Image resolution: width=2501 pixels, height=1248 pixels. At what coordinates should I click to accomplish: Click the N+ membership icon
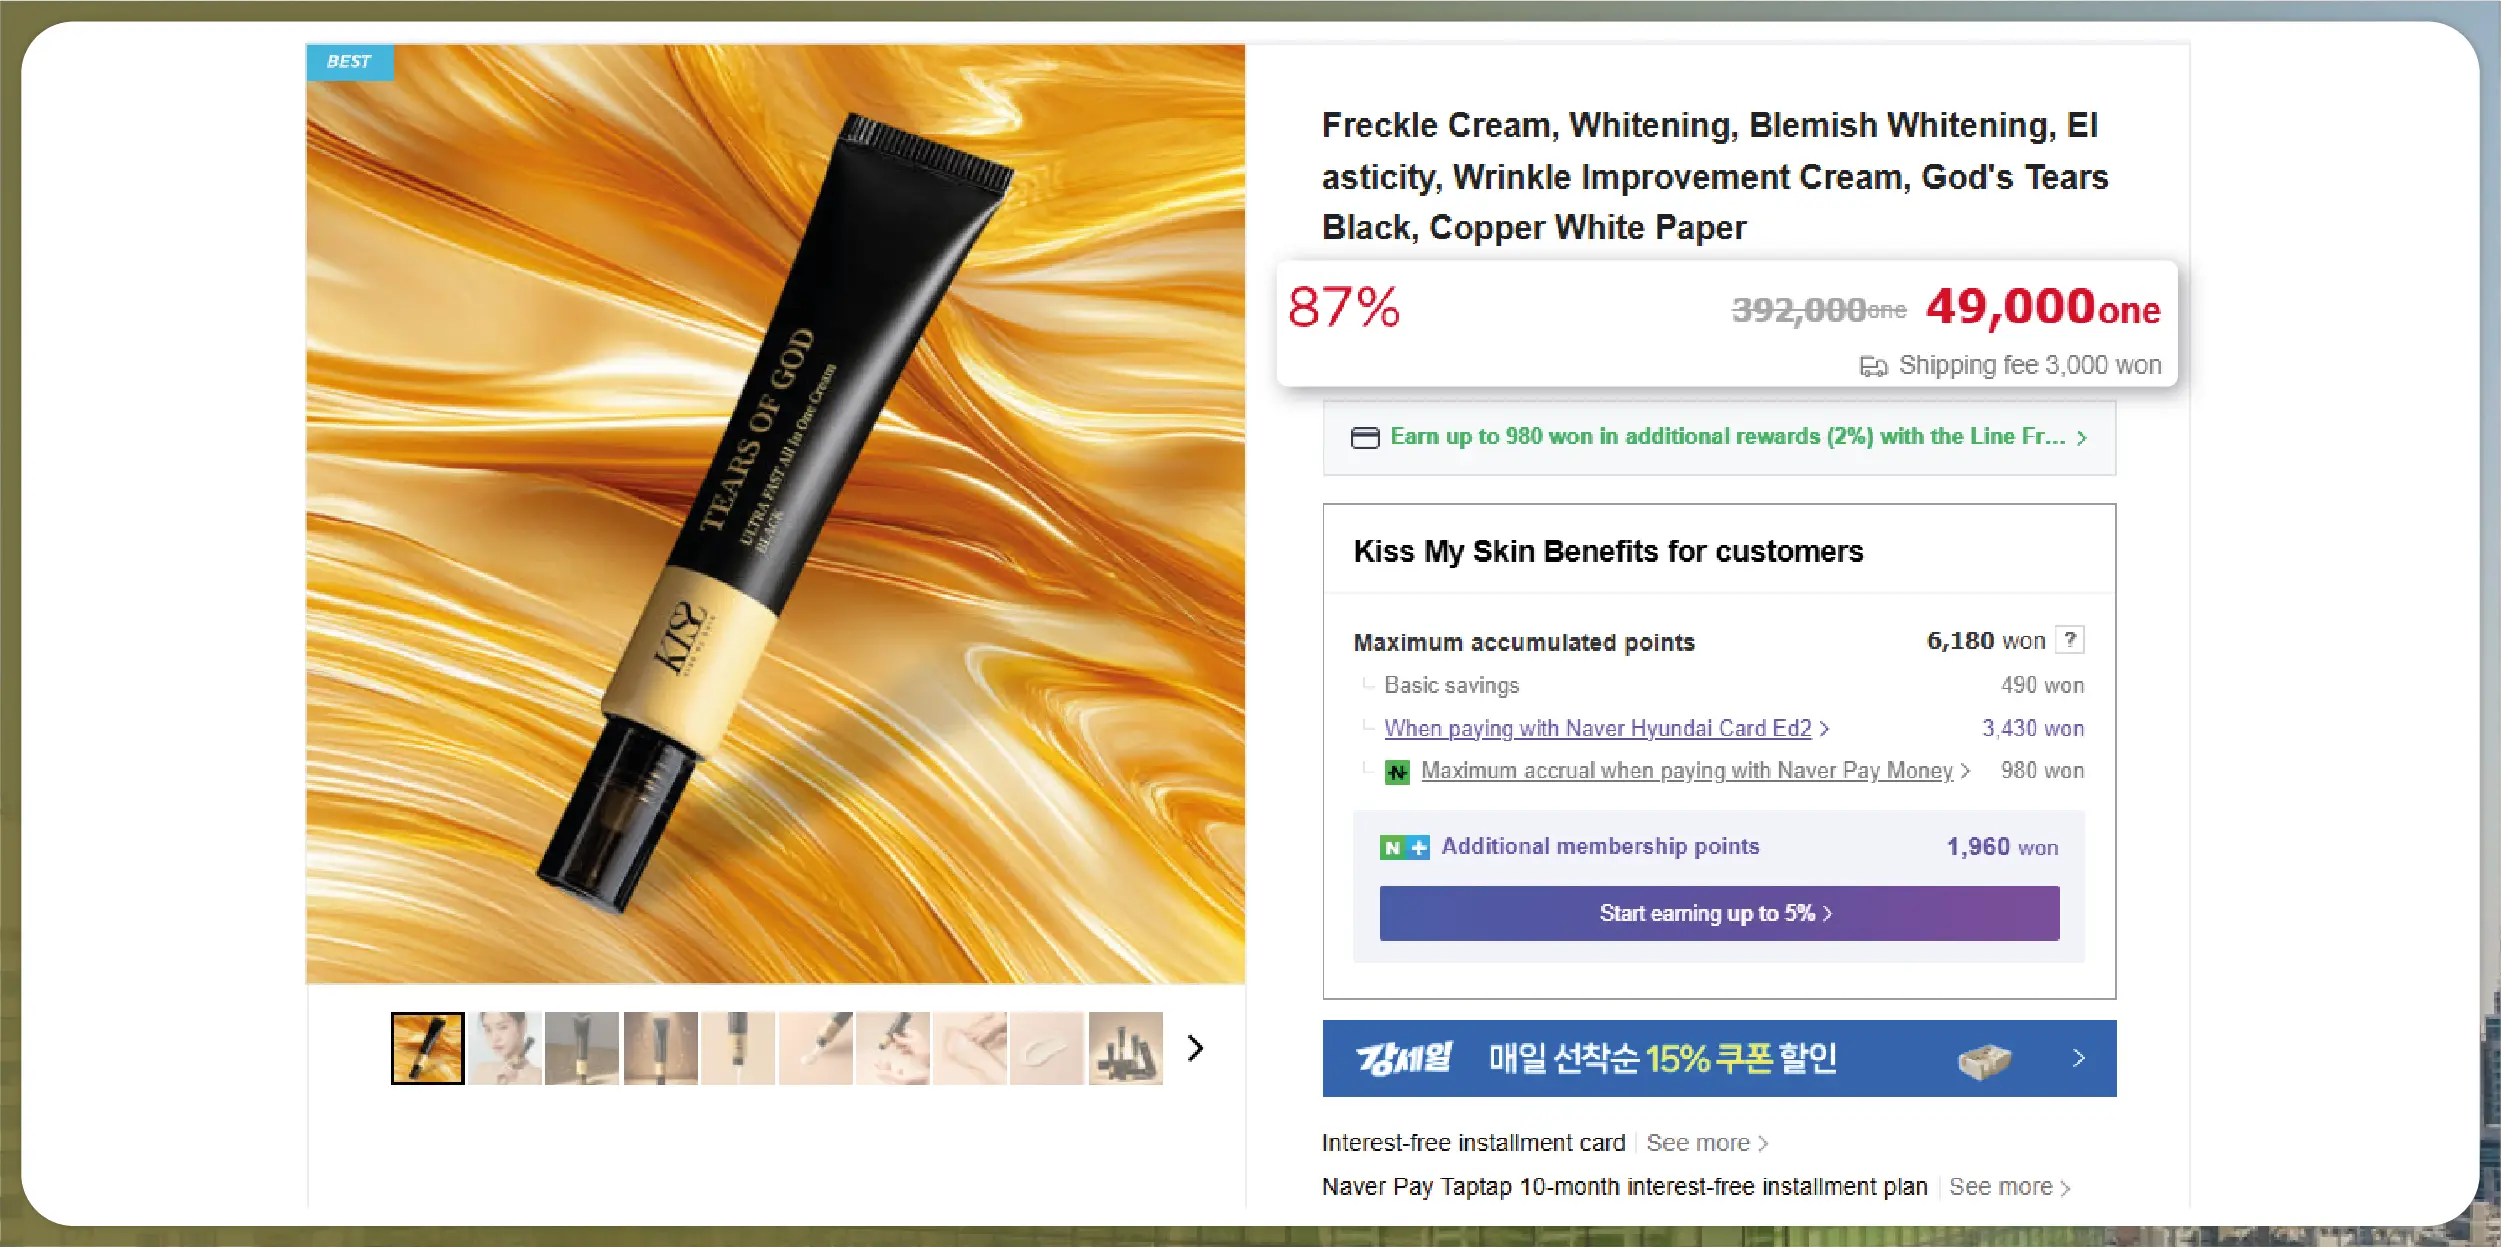(x=1404, y=848)
